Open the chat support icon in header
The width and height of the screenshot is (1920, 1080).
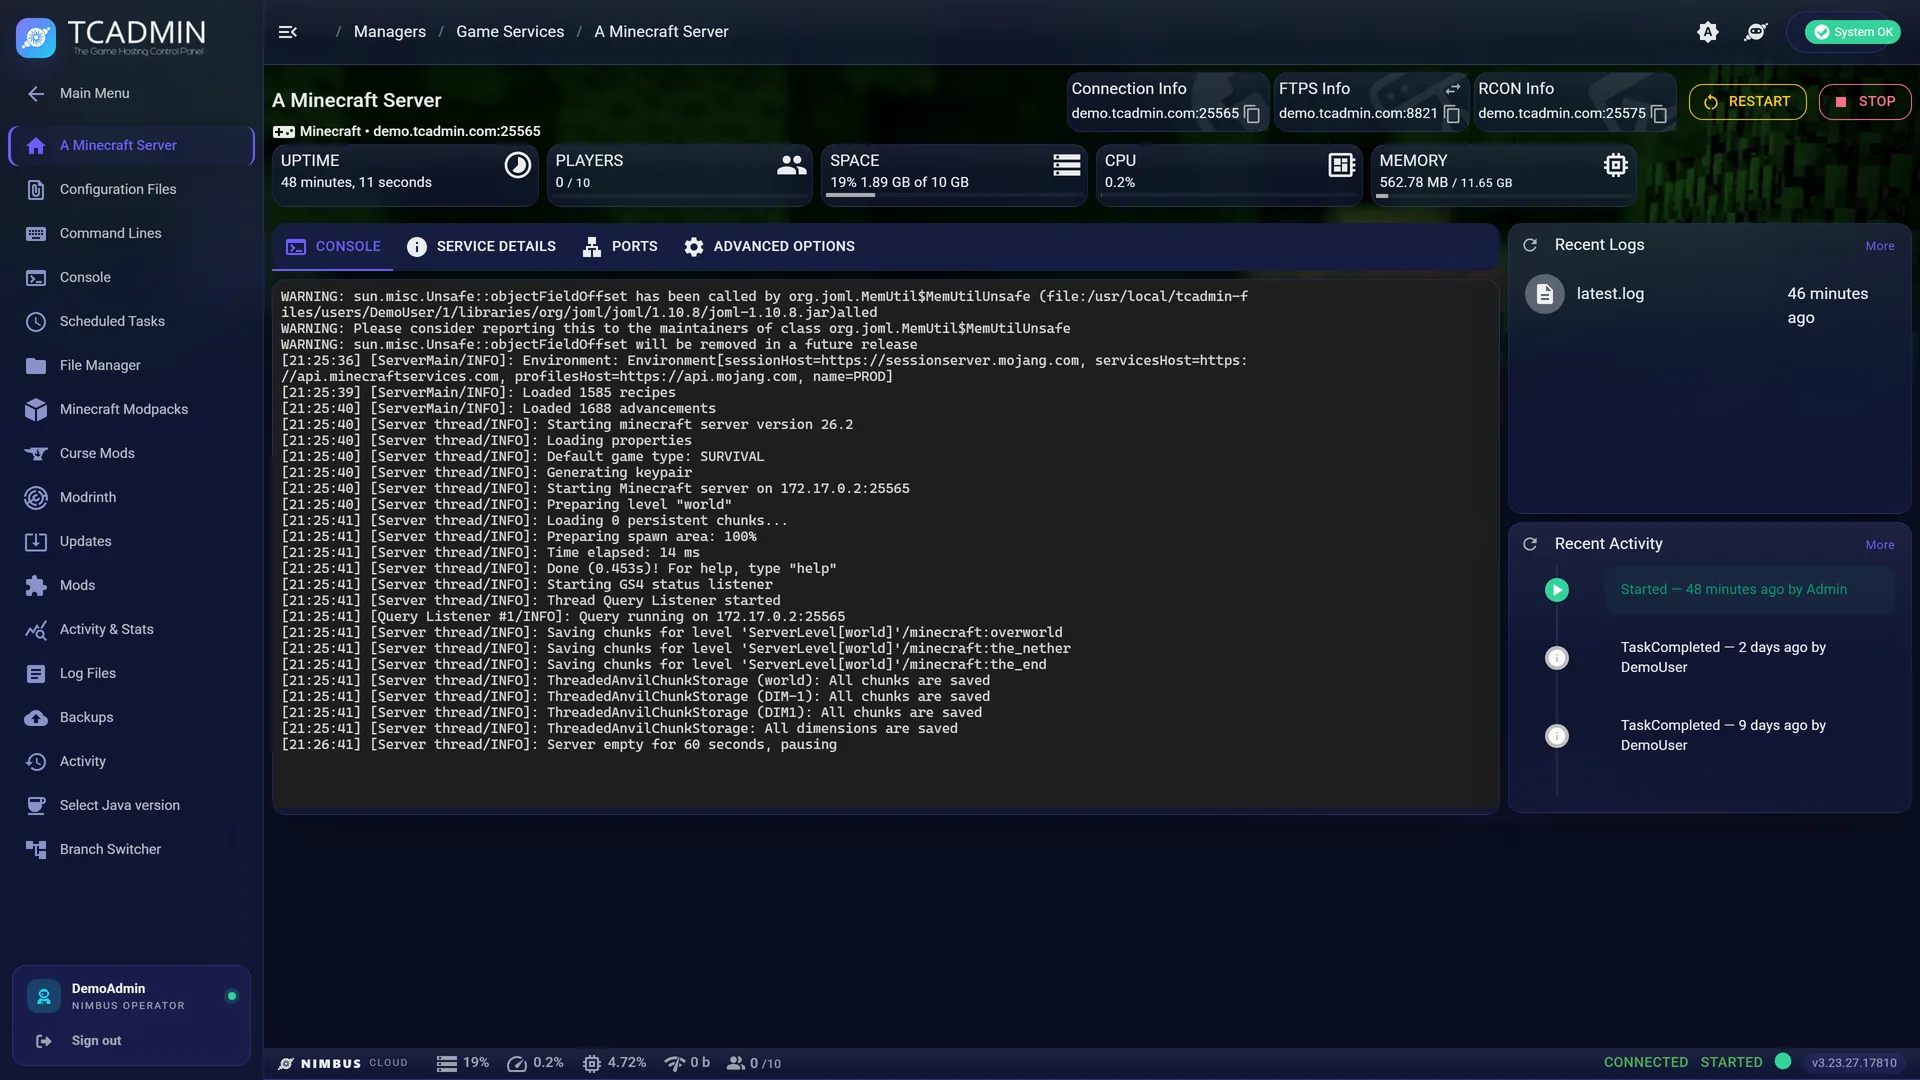(x=1756, y=32)
